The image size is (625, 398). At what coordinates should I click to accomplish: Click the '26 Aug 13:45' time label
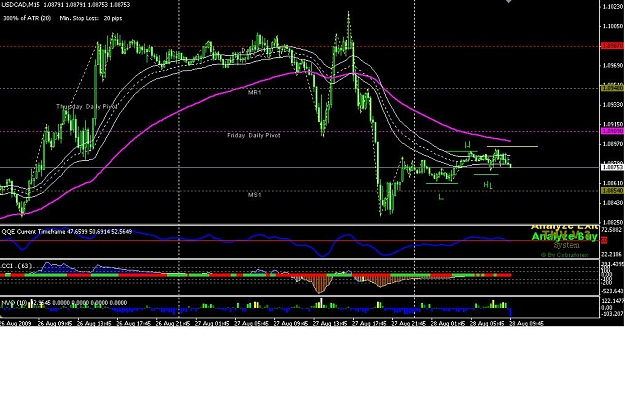[x=94, y=323]
